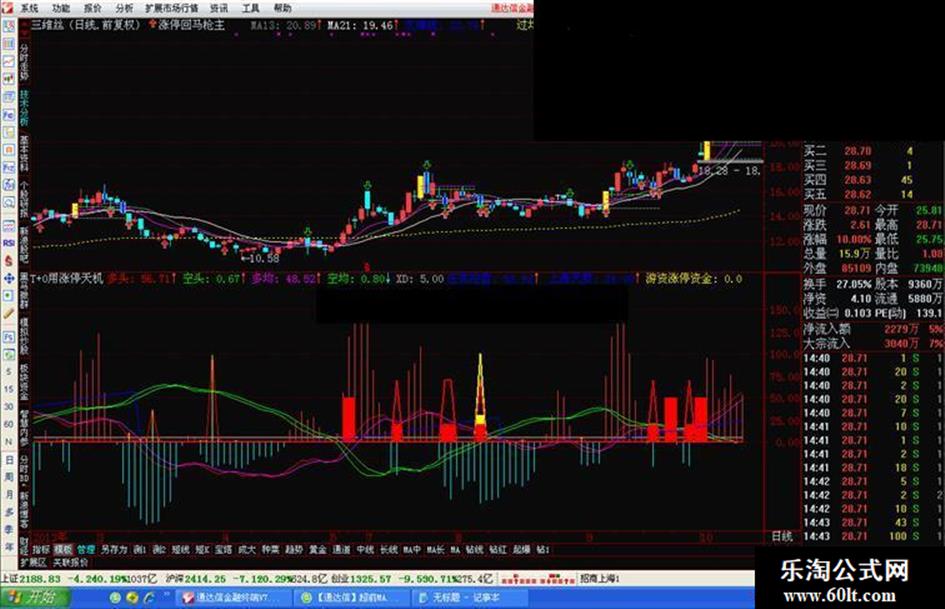Click the candlestick chart icon in left toolbar
The width and height of the screenshot is (945, 609).
[x=8, y=78]
